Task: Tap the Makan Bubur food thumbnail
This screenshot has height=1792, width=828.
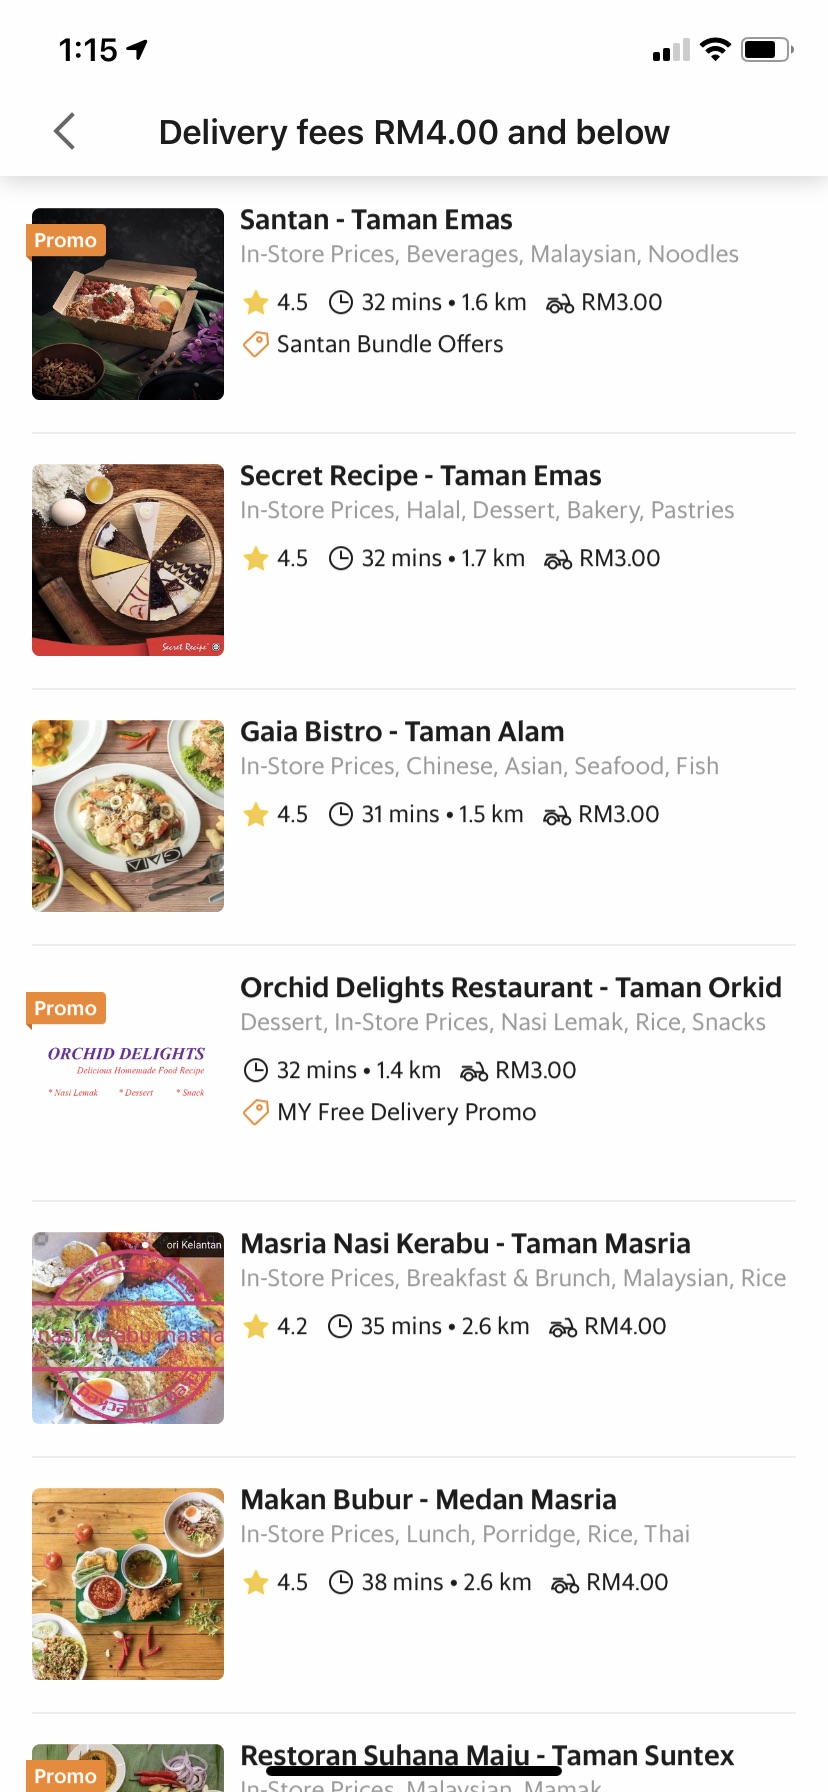Action: [128, 1584]
